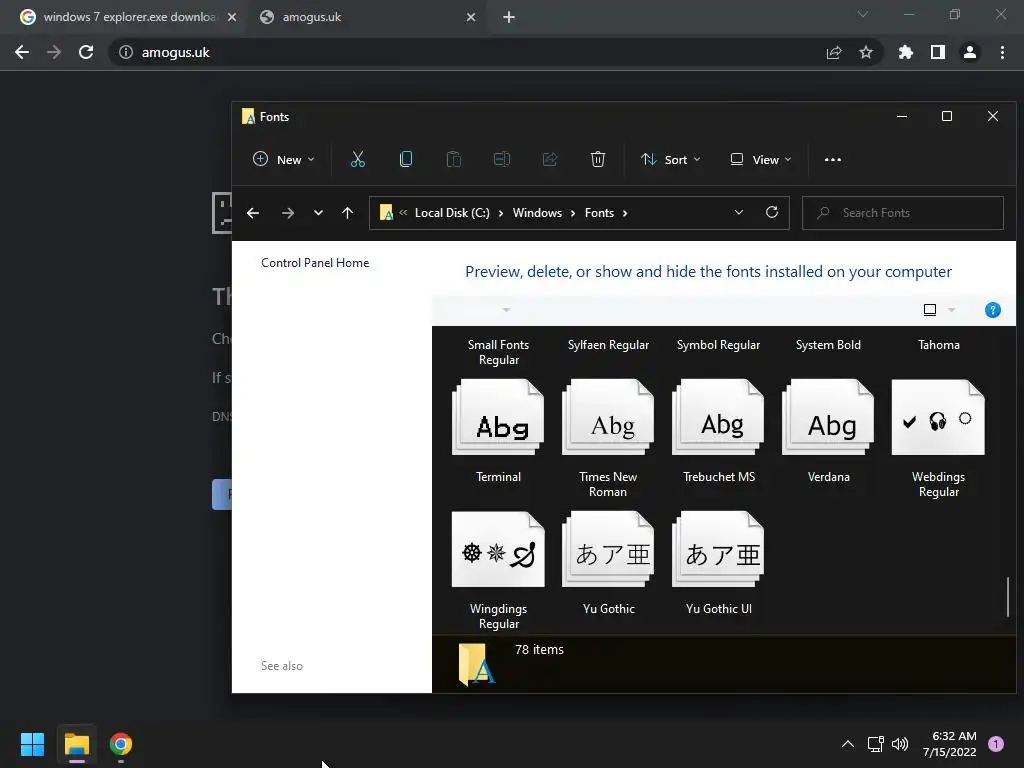1024x768 pixels.
Task: Select the Times New Roman font
Action: pyautogui.click(x=608, y=439)
